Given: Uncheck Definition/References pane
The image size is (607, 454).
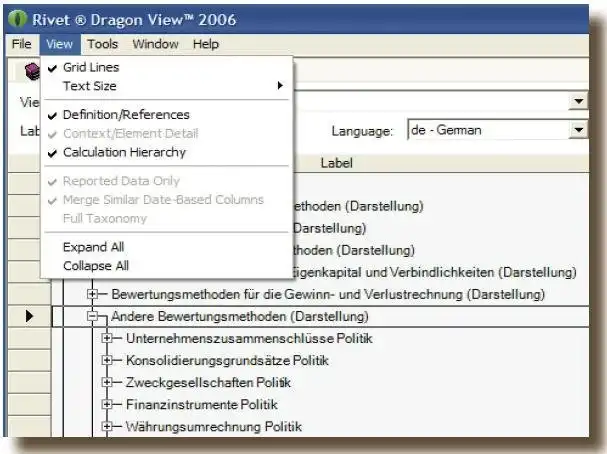Looking at the screenshot, I should [x=166, y=115].
